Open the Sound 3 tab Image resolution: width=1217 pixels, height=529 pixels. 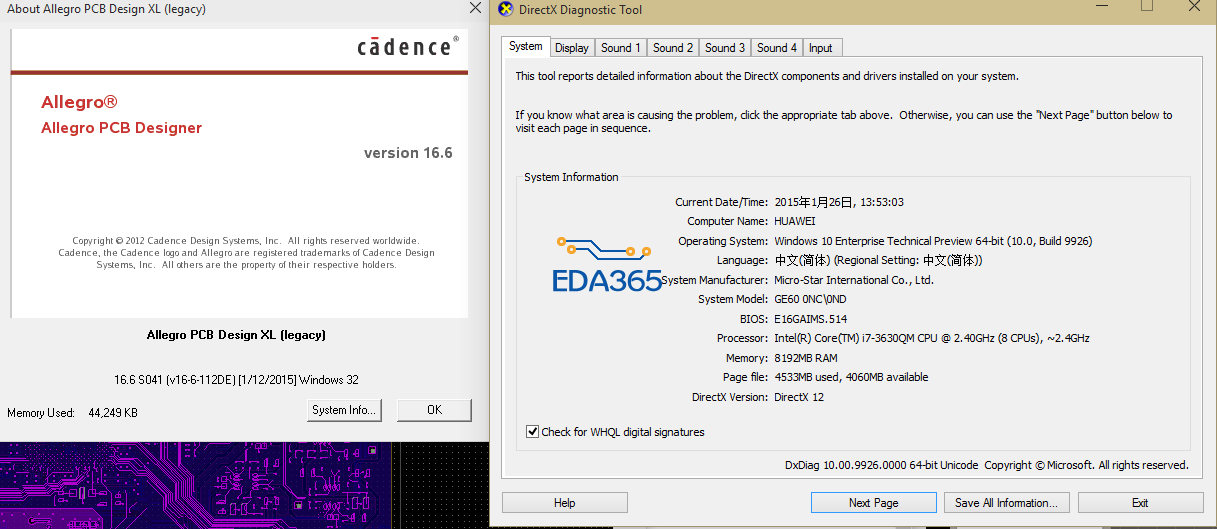click(724, 47)
